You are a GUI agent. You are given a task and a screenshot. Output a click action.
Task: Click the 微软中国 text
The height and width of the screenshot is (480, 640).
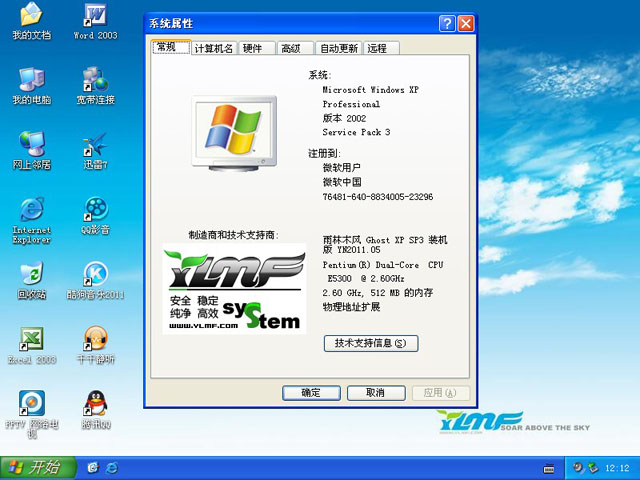pyautogui.click(x=342, y=182)
